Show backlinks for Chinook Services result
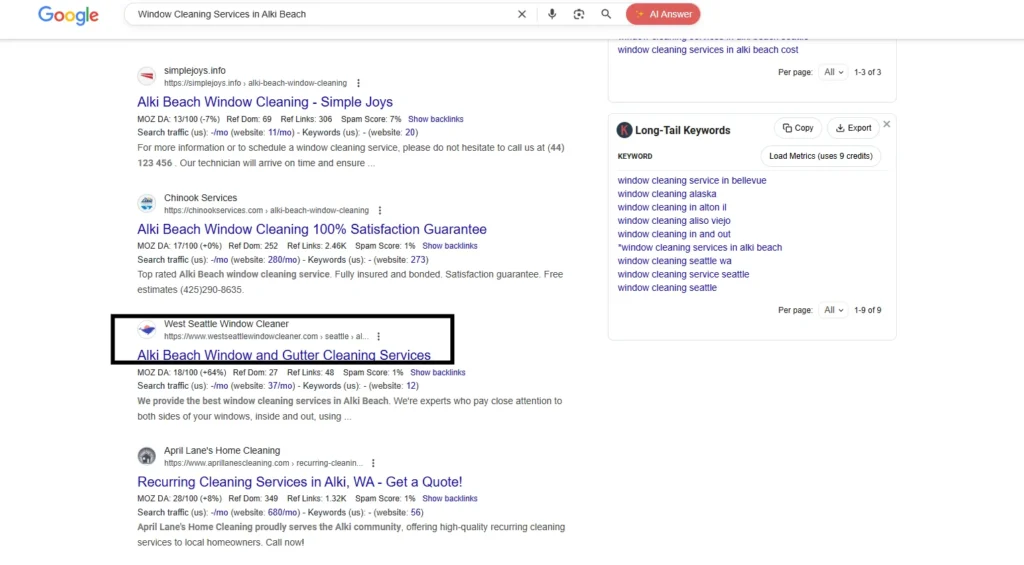Viewport: 1024px width, 565px height. click(450, 246)
